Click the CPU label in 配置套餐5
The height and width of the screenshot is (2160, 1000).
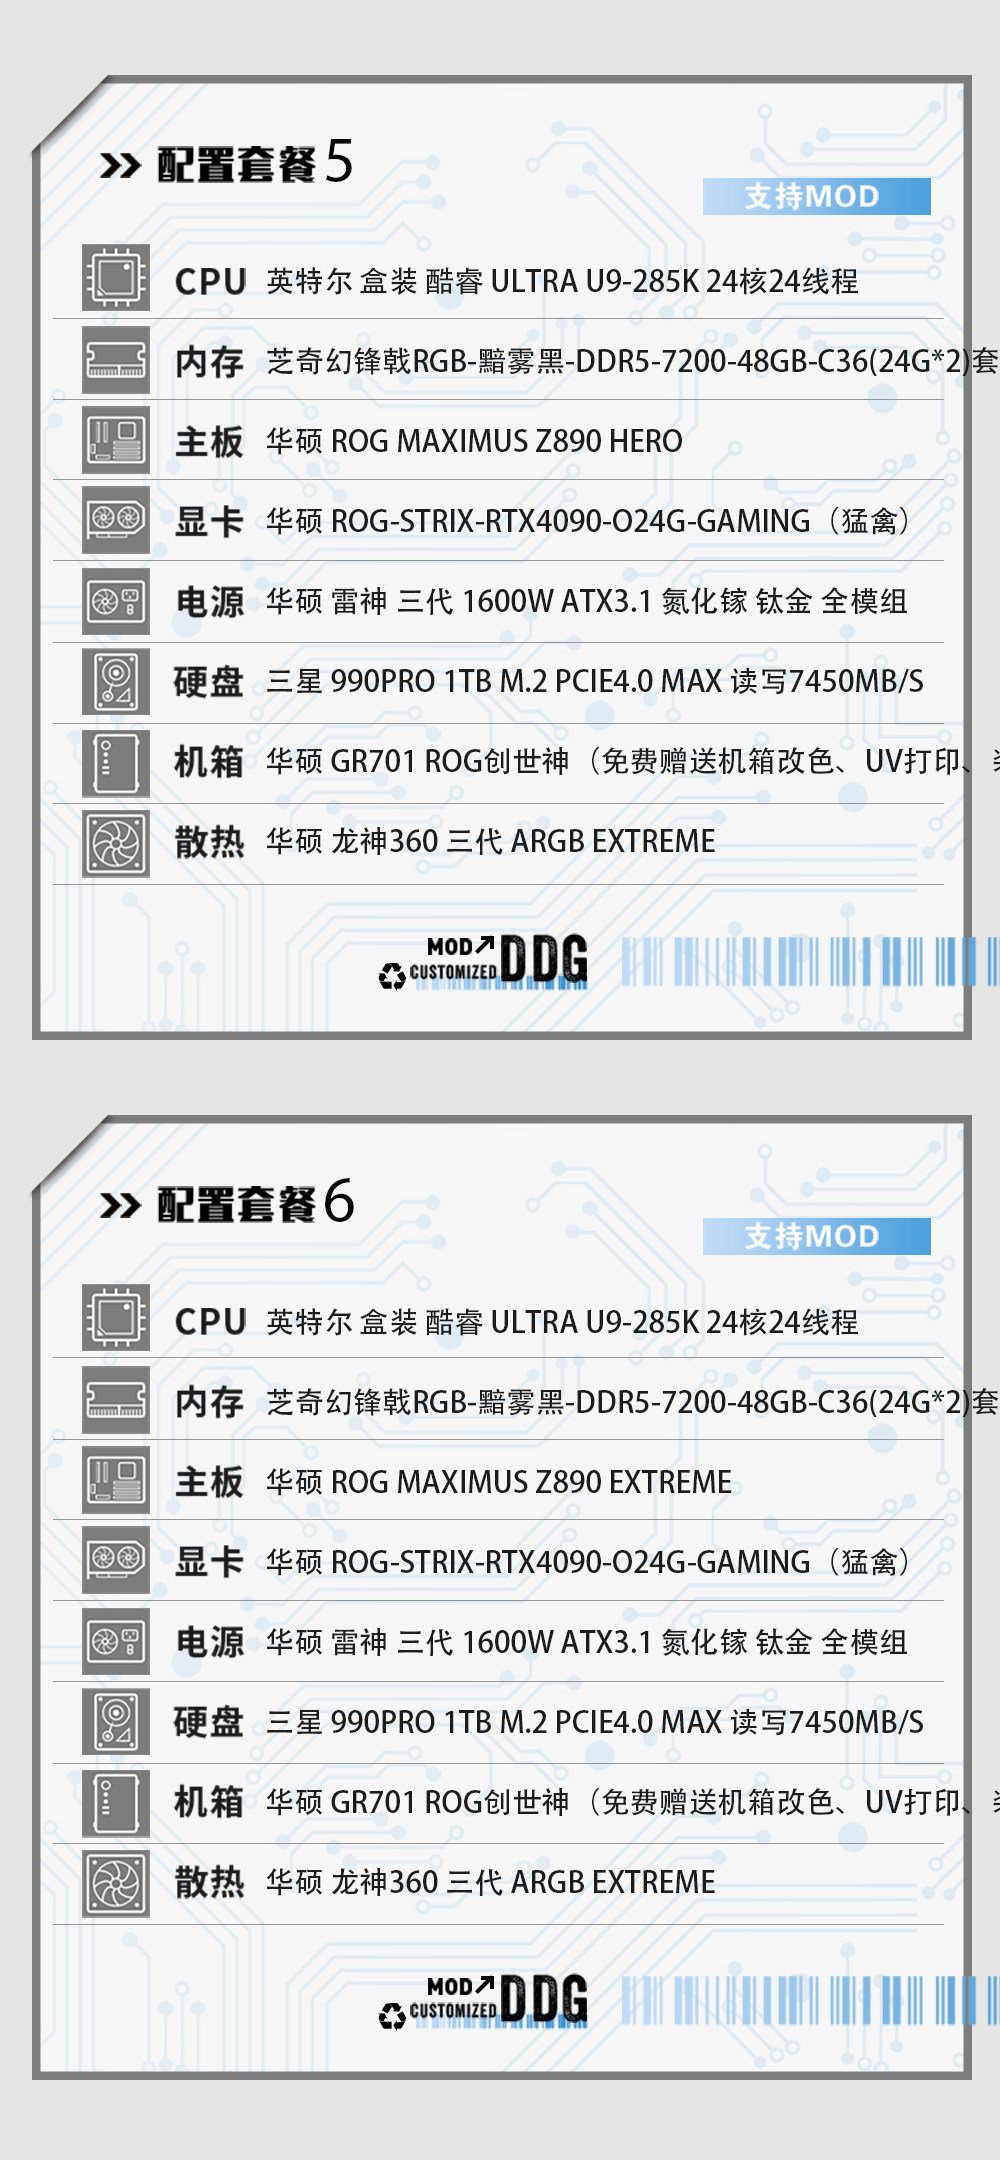coord(211,282)
